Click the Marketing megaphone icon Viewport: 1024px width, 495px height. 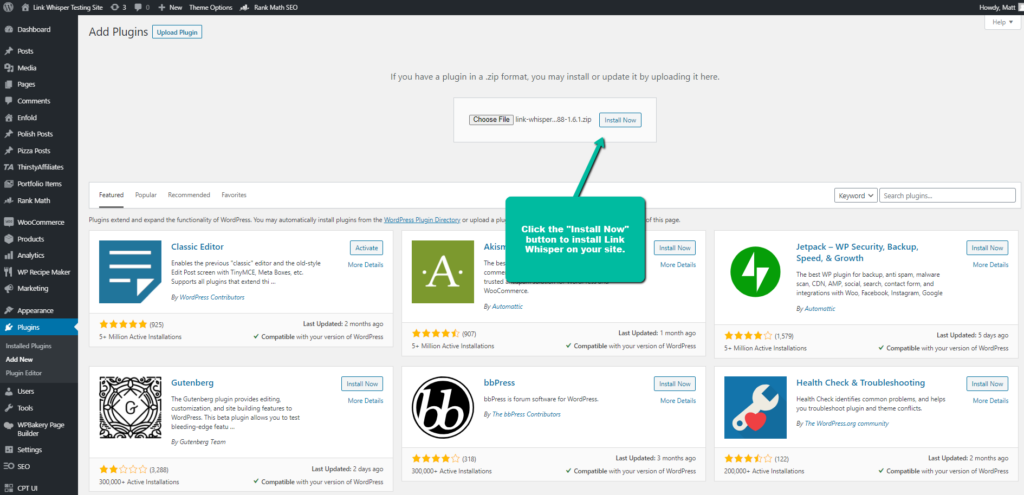(x=8, y=289)
